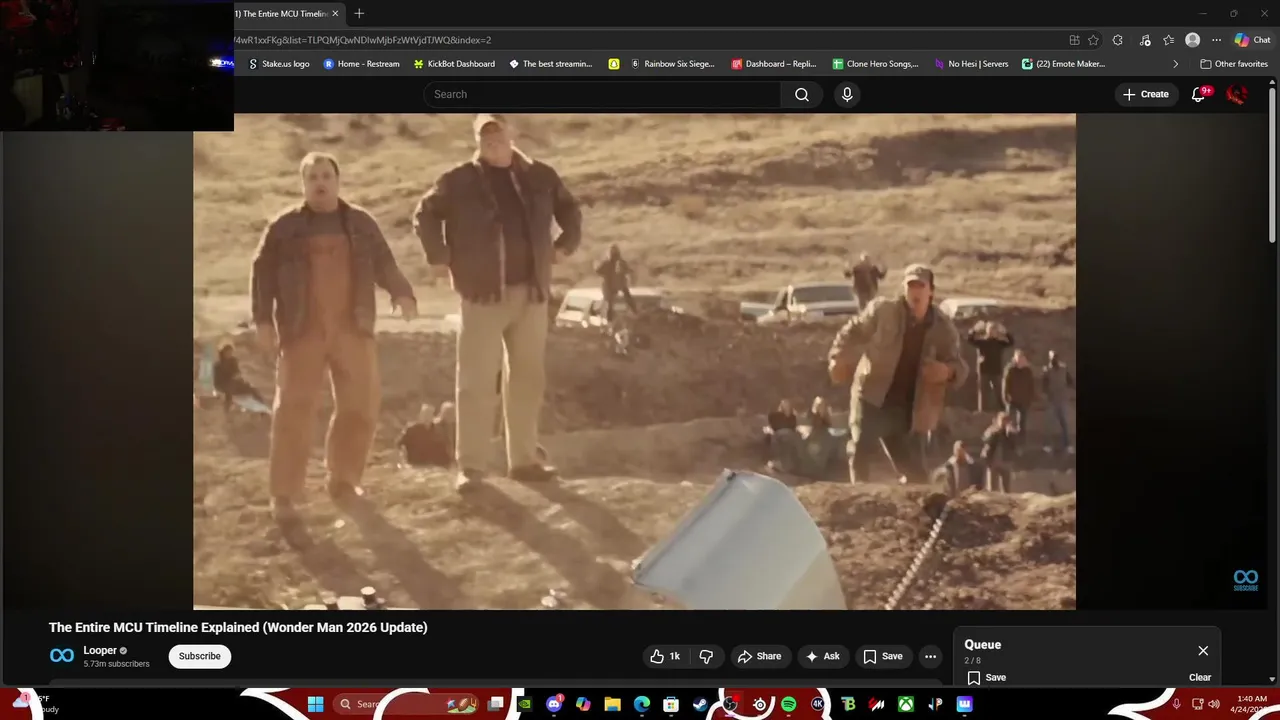Click the taskbar Task View icon
Viewport: 1280px width, 720px height.
point(495,704)
